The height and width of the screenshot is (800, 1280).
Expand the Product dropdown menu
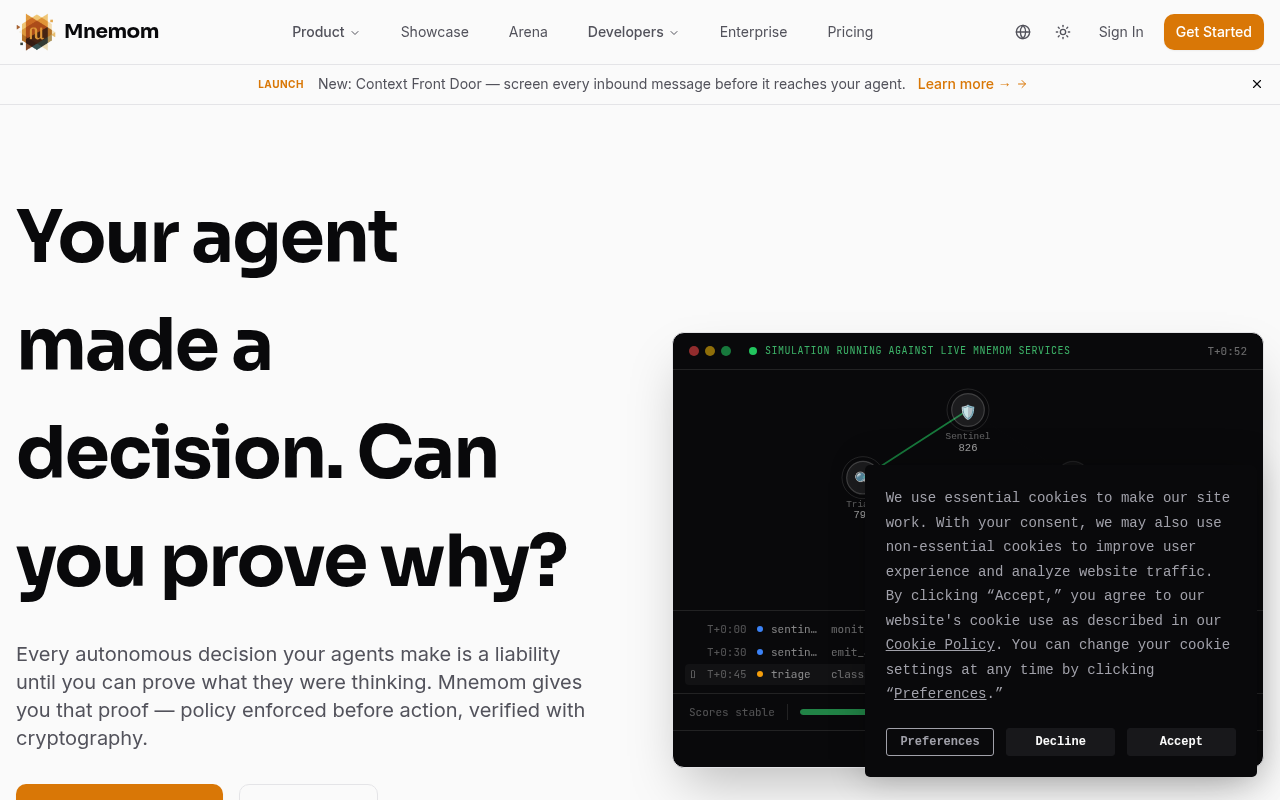325,32
